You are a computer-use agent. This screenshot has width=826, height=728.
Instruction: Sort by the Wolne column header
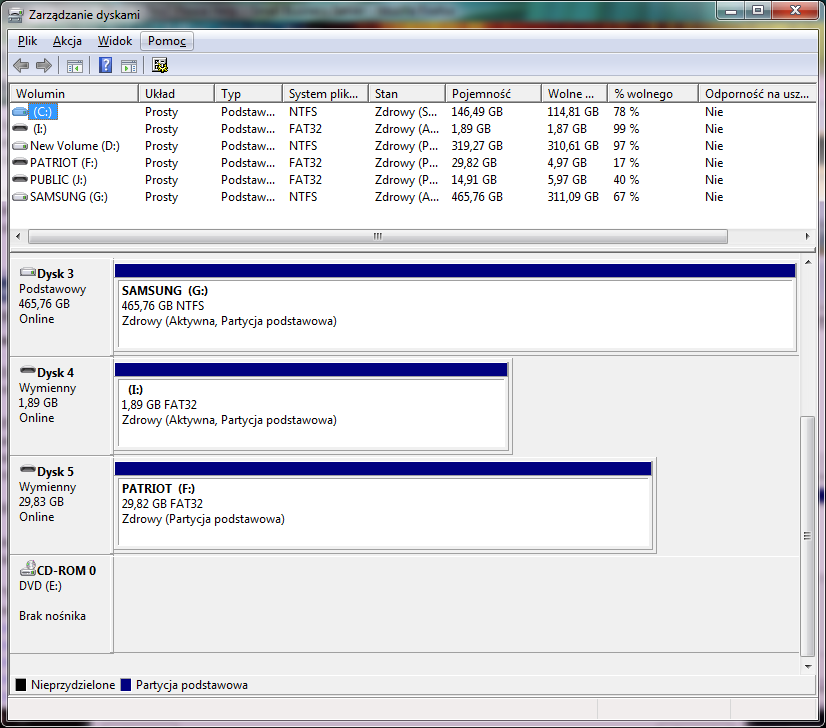574,94
